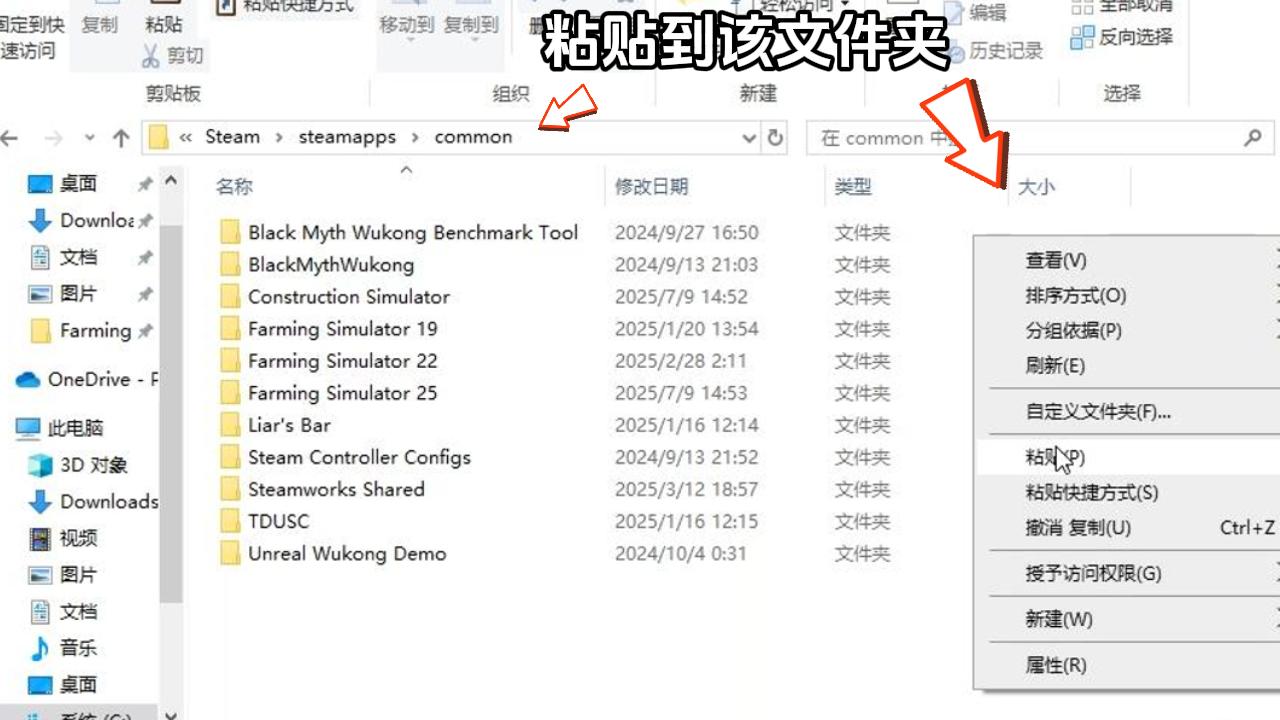1280x720 pixels.
Task: Click the 历史记录 ribbon button
Action: (993, 51)
